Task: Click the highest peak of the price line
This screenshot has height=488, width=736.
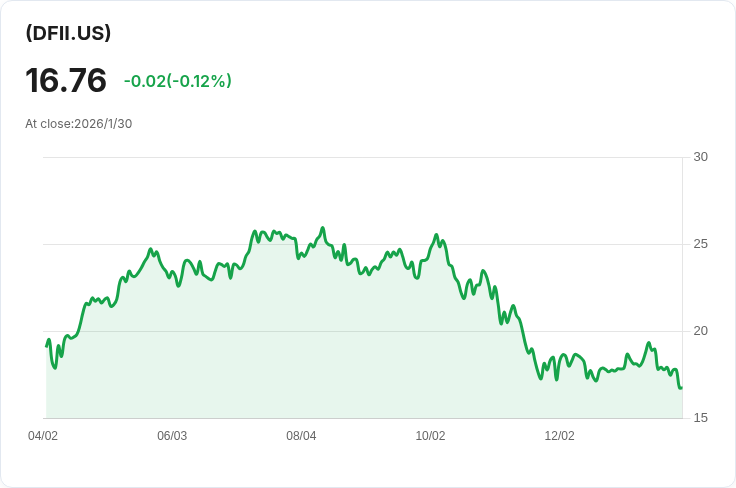Action: tap(323, 228)
